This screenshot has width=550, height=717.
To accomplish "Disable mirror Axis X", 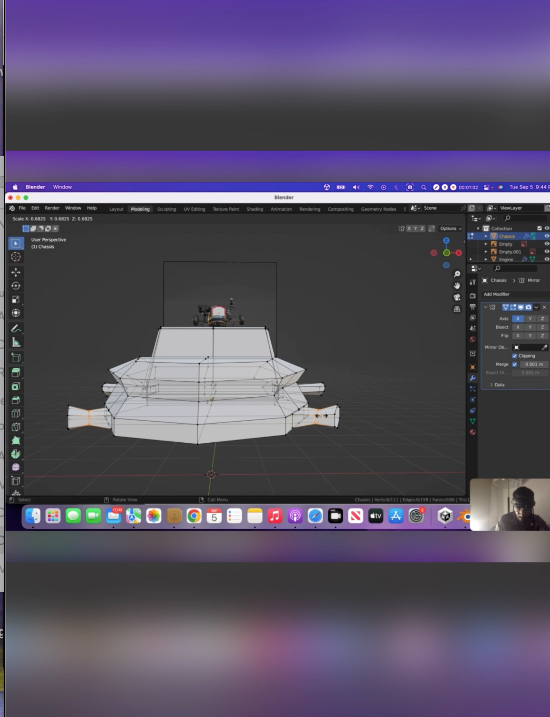I will (x=518, y=318).
